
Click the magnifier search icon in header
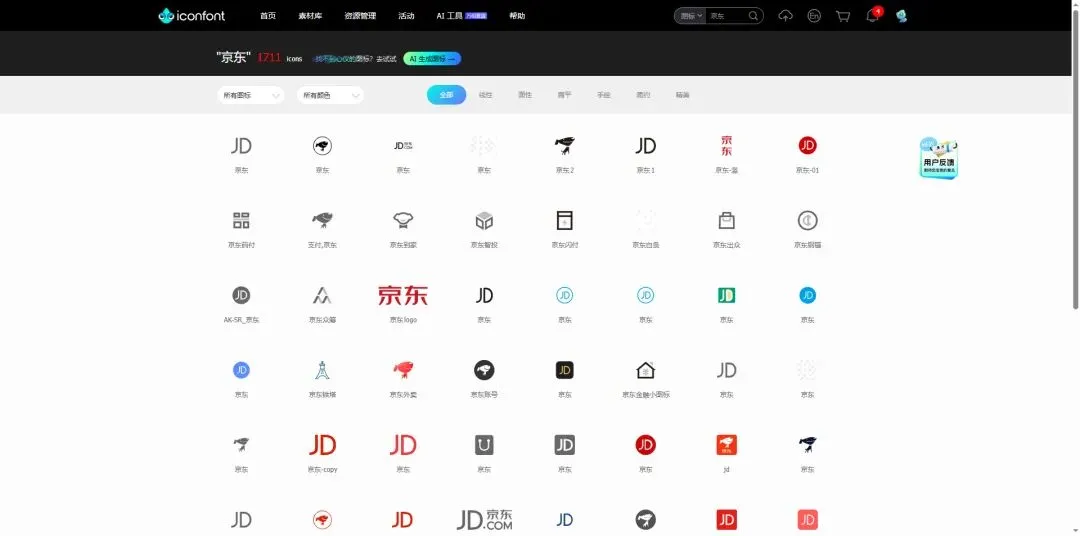(x=754, y=15)
